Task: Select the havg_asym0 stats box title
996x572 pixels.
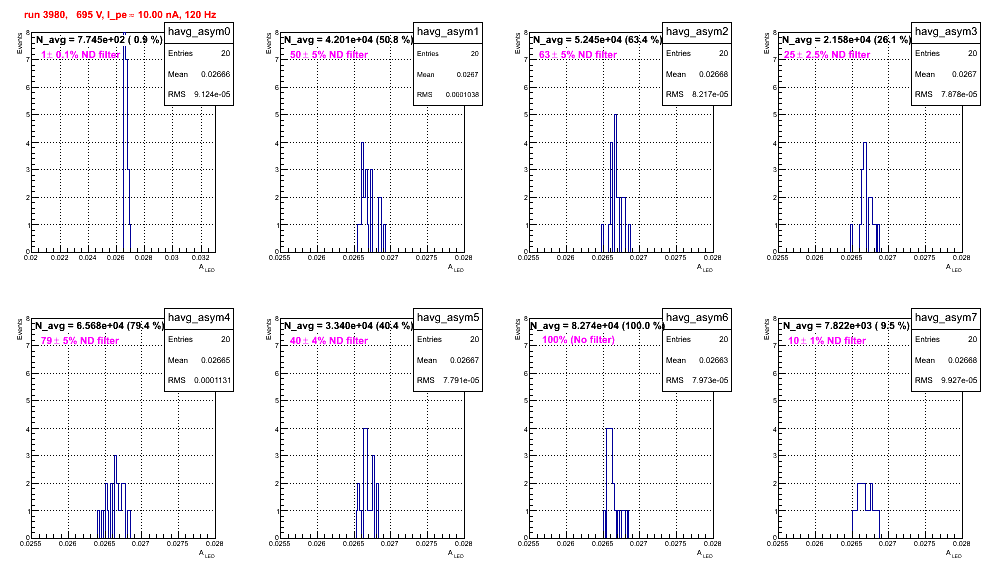Action: pos(199,32)
